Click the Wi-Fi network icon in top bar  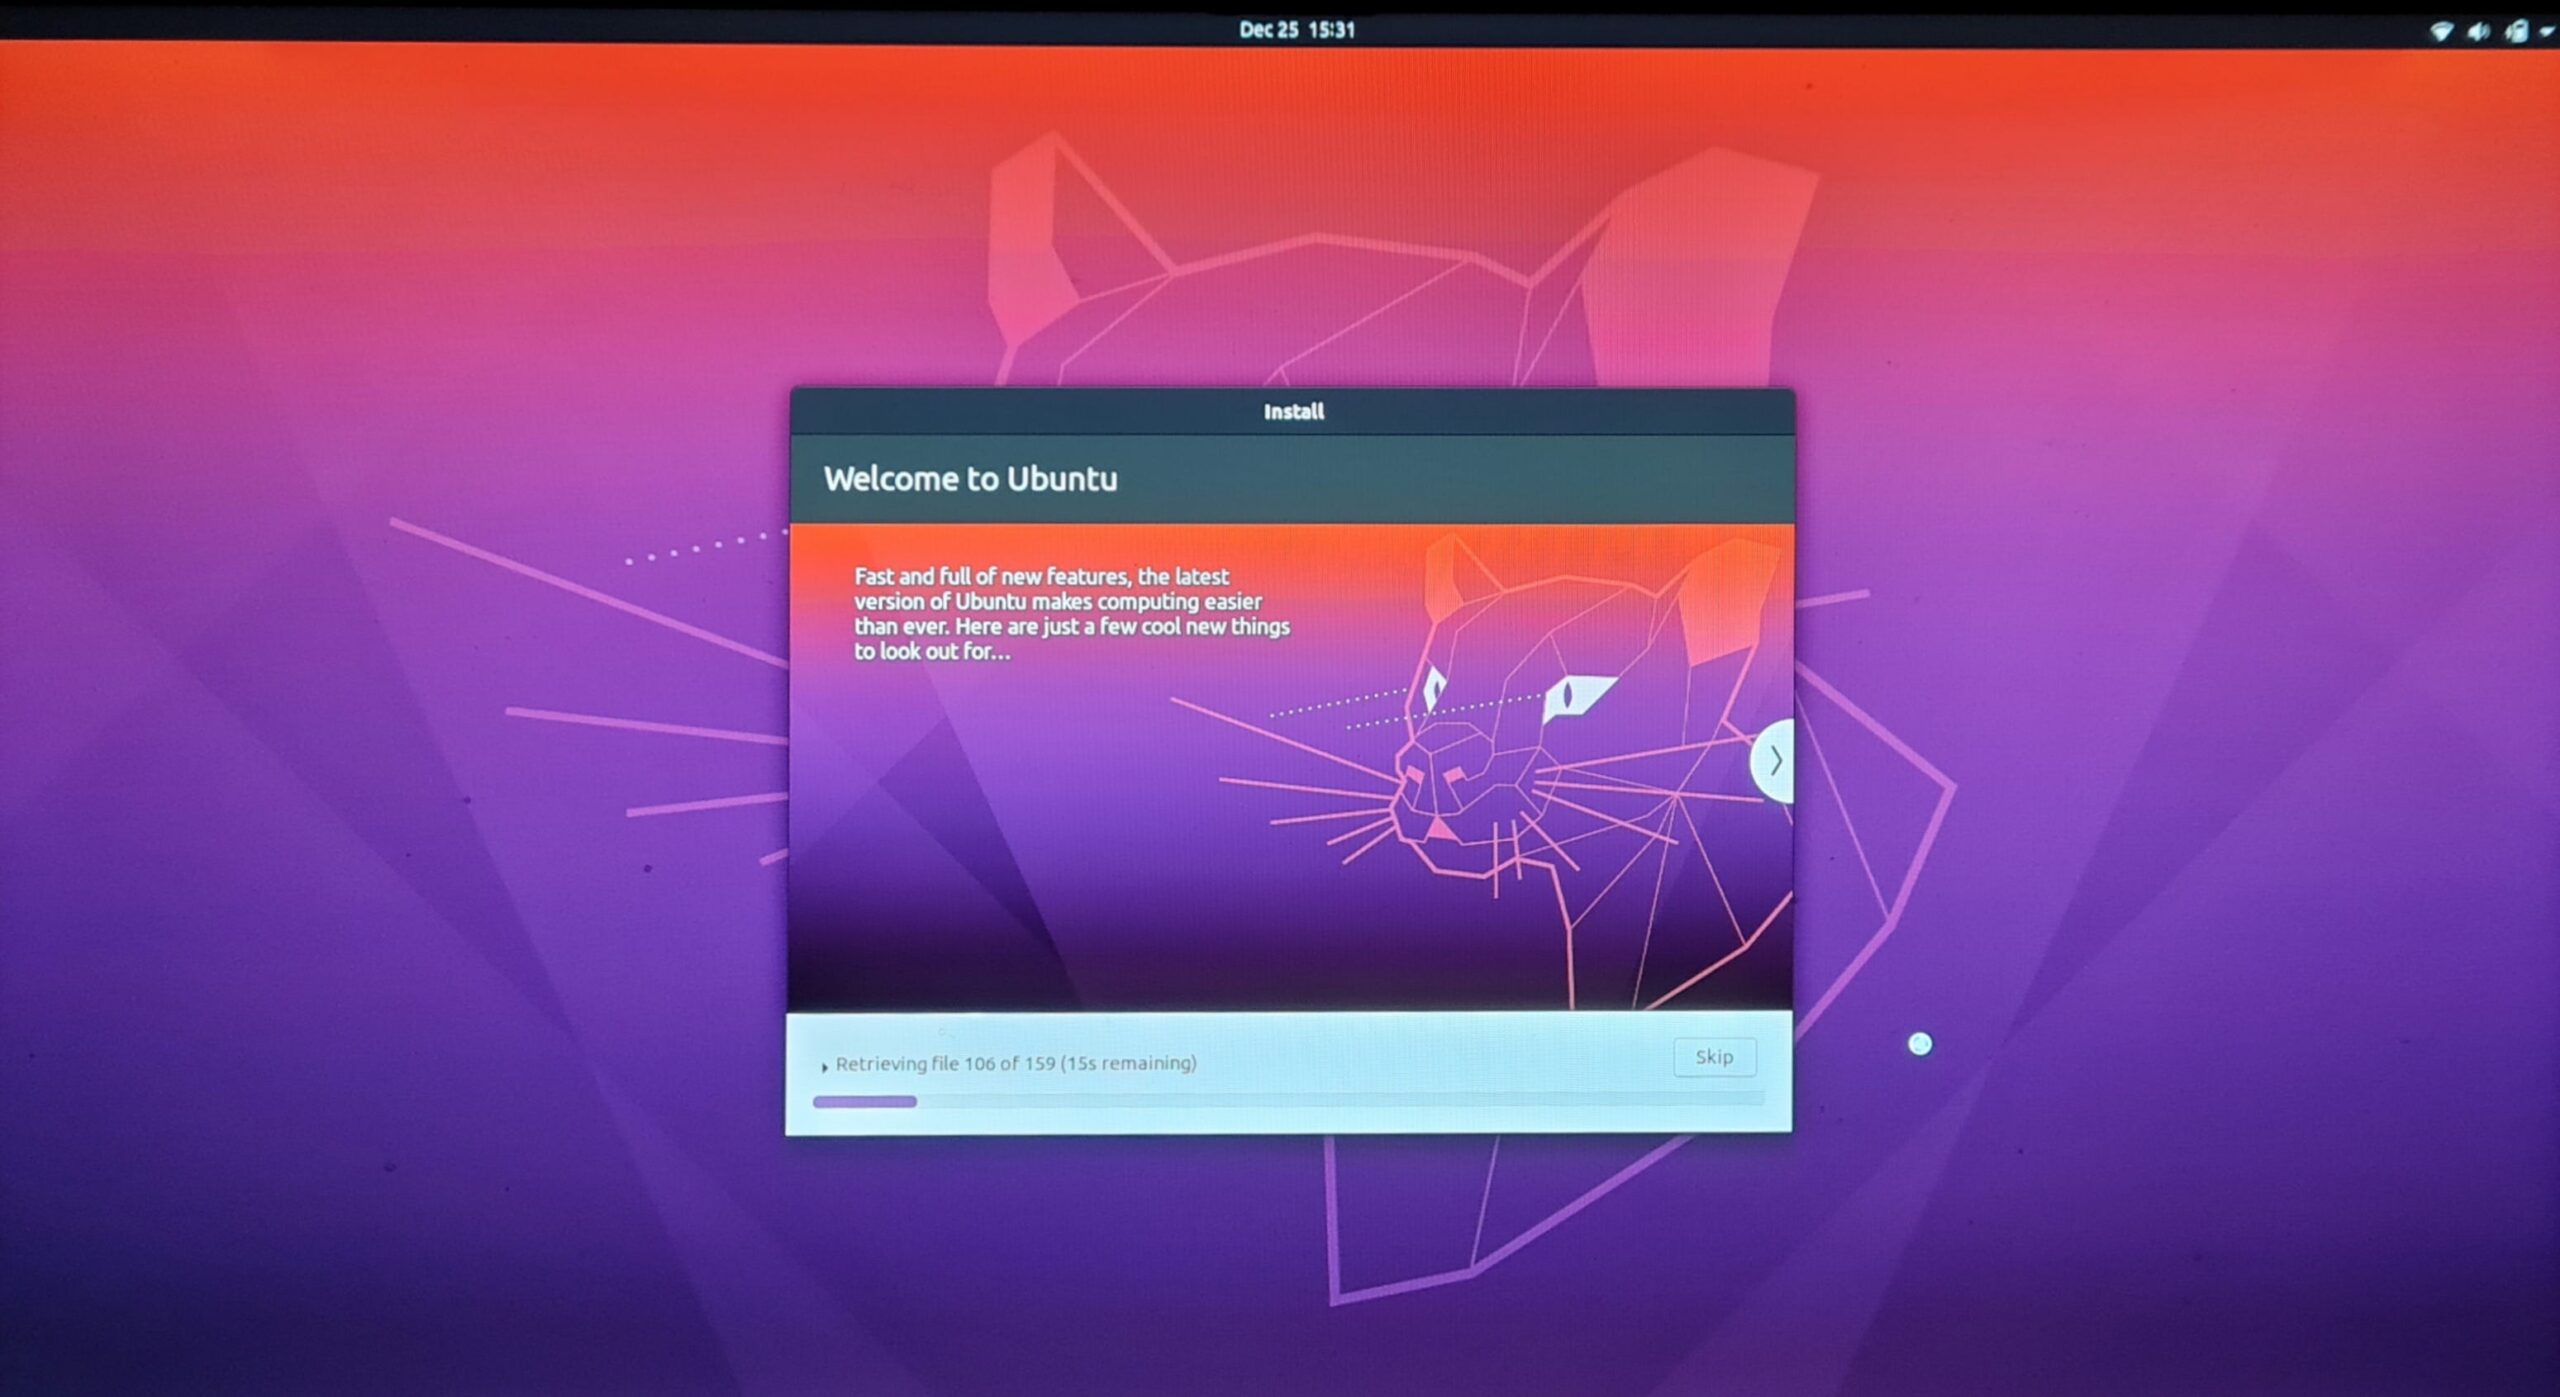[x=2441, y=32]
